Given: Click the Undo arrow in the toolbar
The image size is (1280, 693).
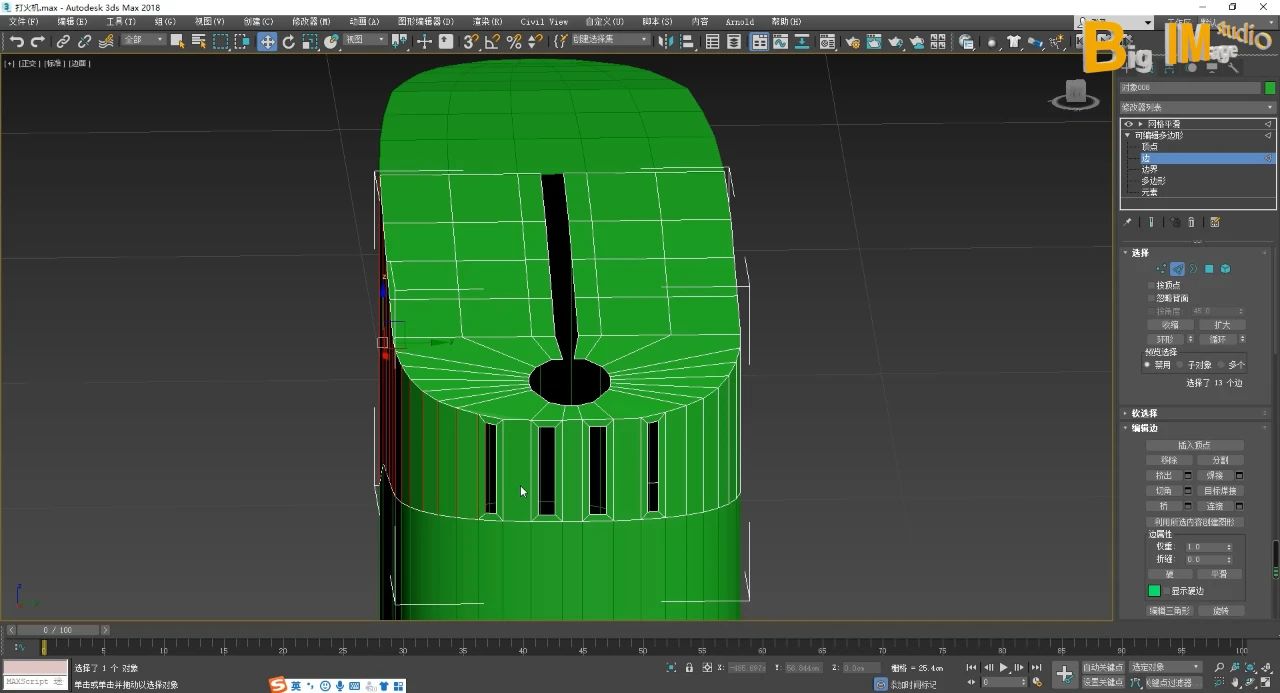Looking at the screenshot, I should click(x=16, y=41).
